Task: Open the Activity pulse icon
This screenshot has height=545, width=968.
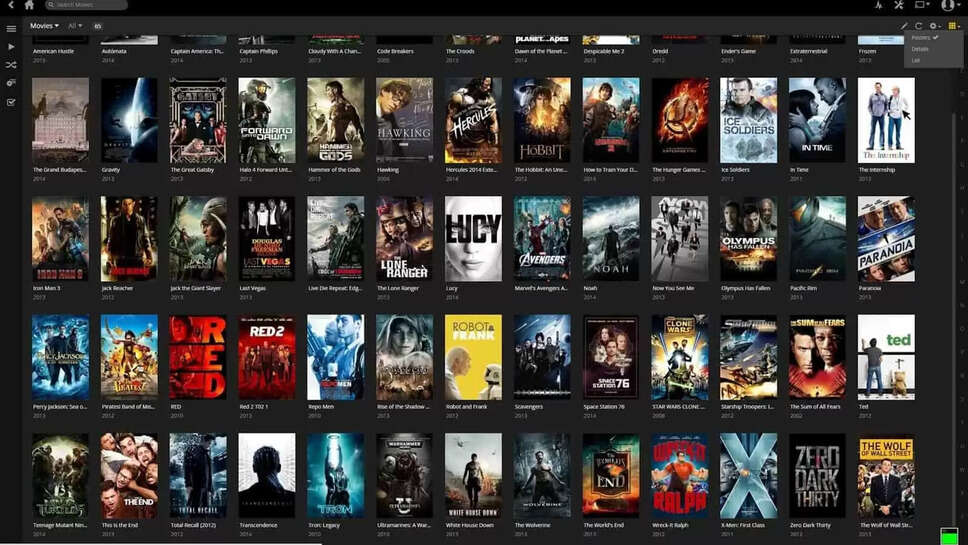Action: tap(878, 5)
